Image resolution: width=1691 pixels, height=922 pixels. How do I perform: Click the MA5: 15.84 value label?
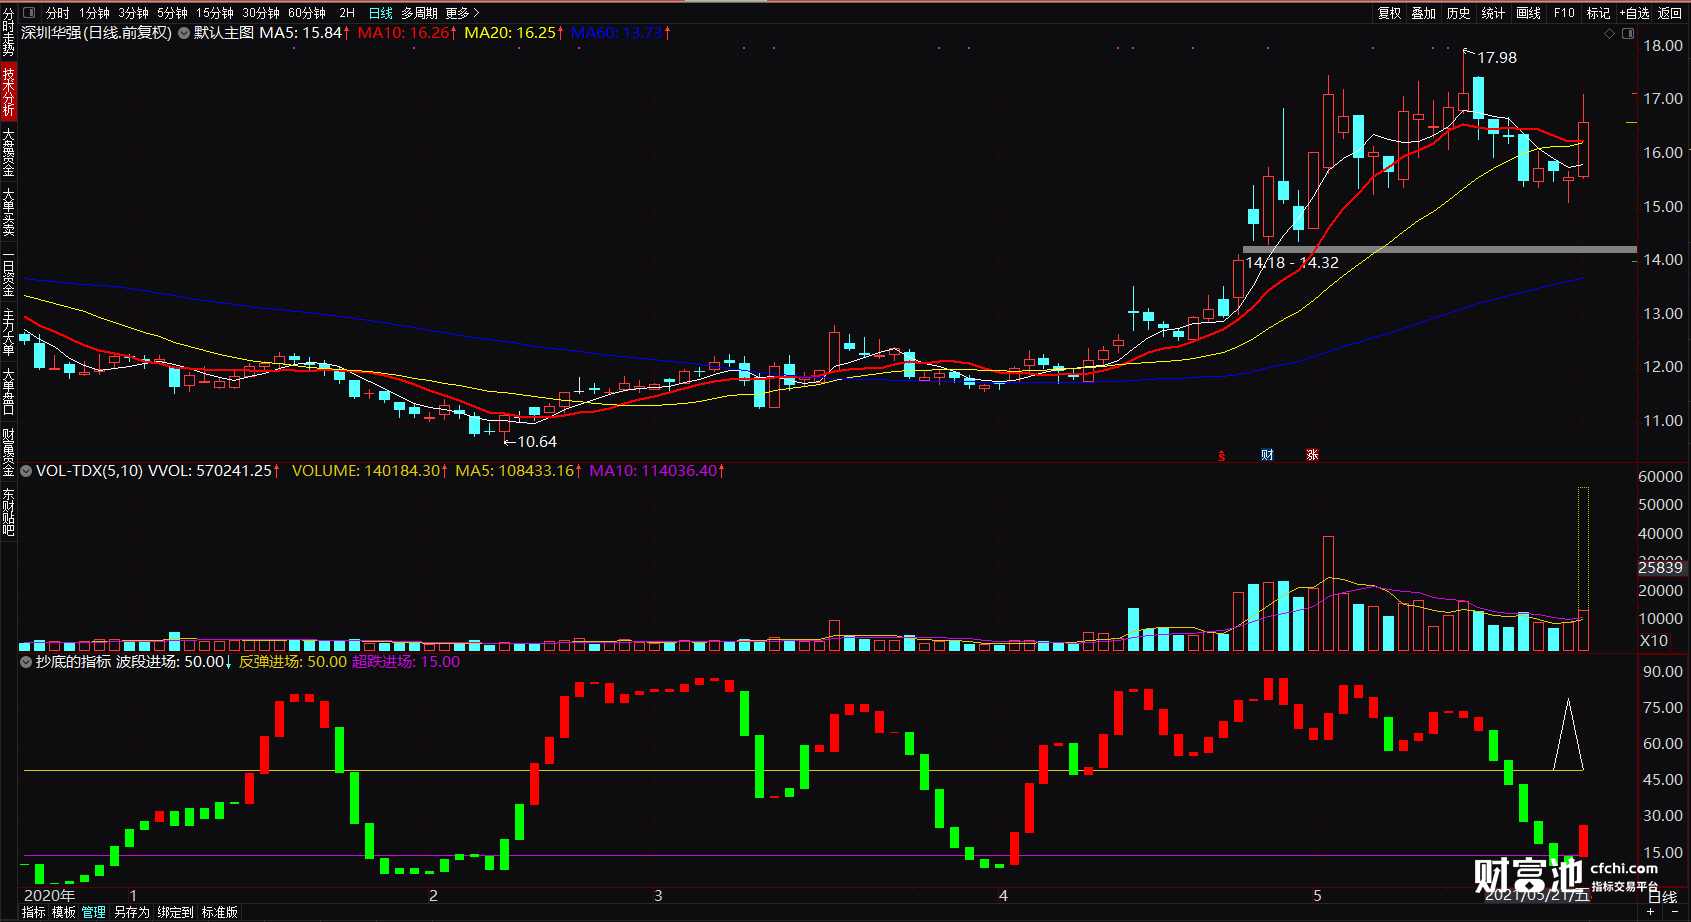pyautogui.click(x=304, y=33)
